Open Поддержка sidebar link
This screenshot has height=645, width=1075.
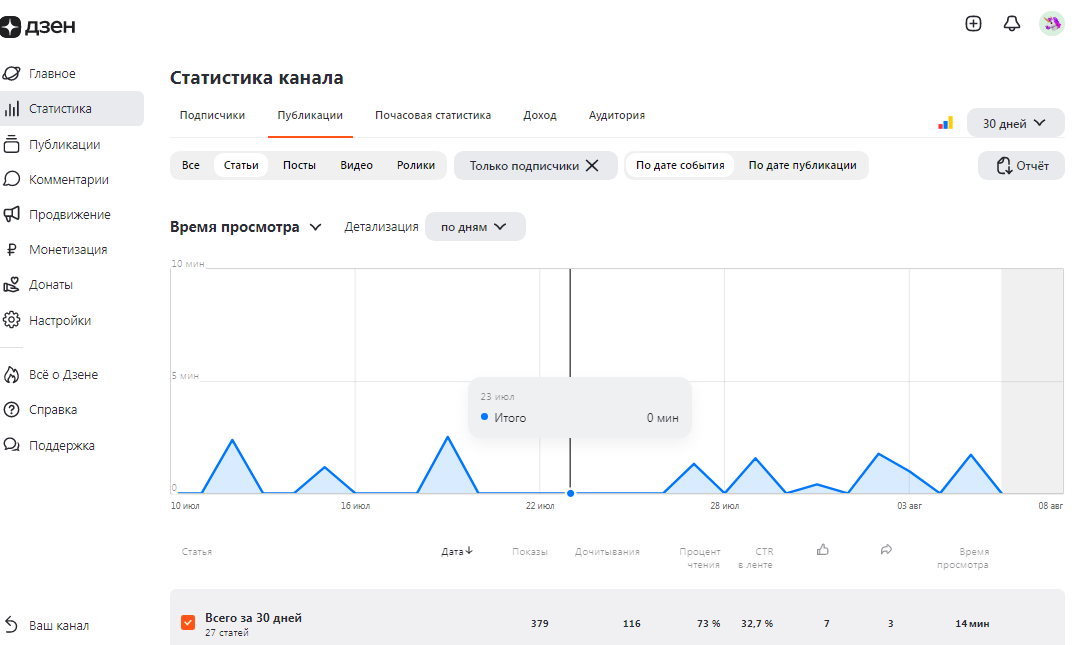coord(62,446)
